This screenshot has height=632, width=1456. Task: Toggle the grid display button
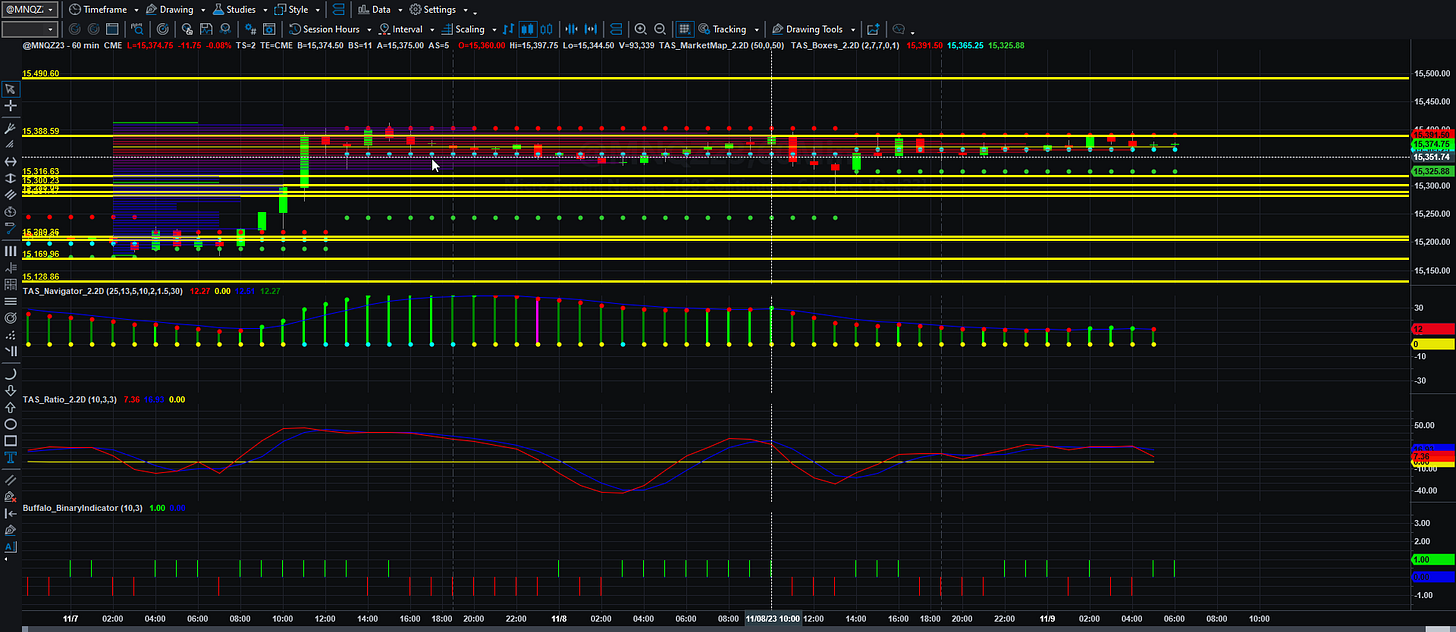coord(685,29)
